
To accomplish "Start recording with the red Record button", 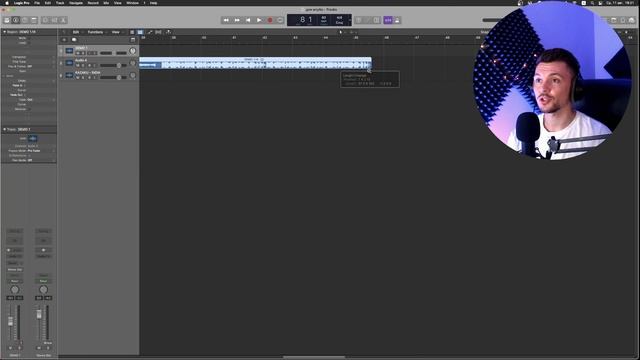I will [x=270, y=20].
